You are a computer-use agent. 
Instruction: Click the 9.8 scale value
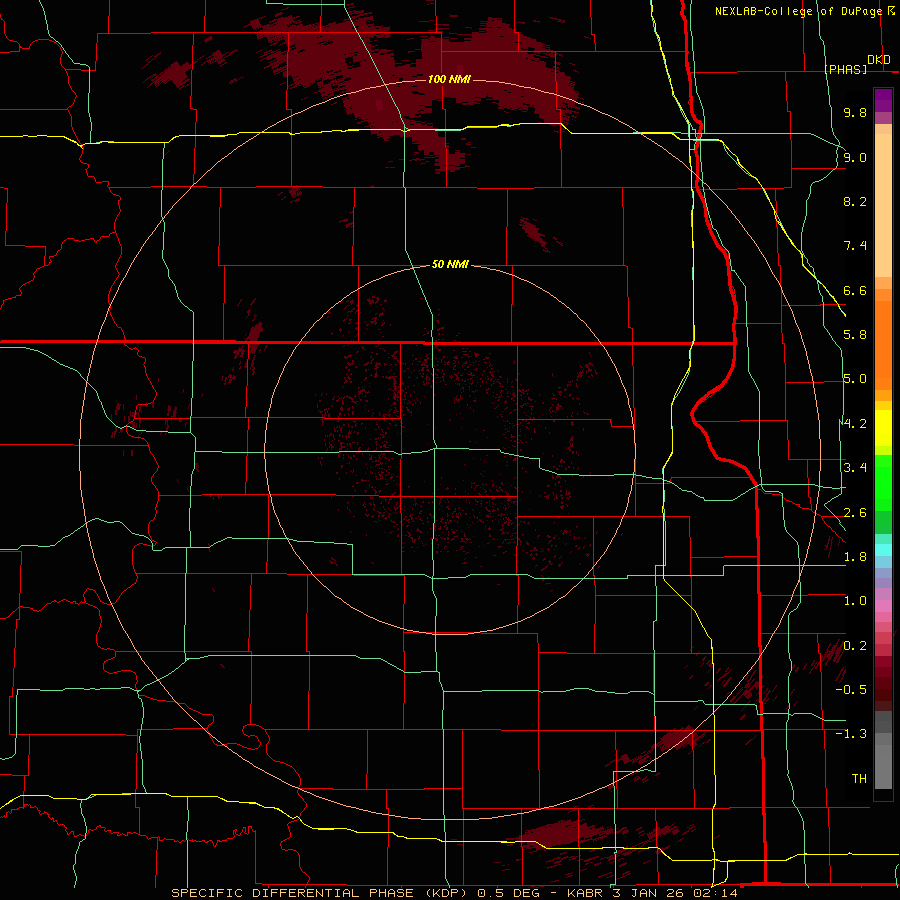(x=855, y=112)
